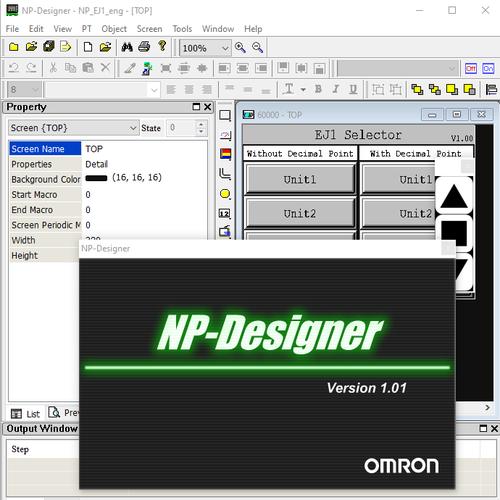Viewport: 500px width, 500px height.
Task: Select the Screen Name property row
Action: [x=108, y=149]
